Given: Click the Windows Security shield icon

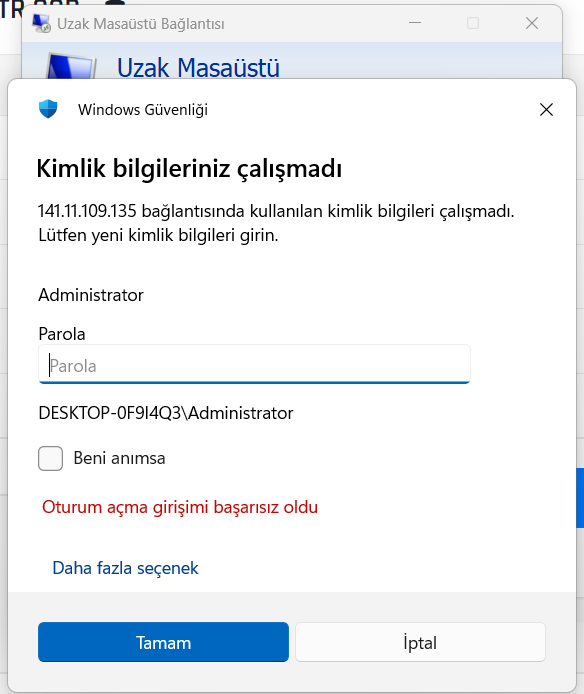Looking at the screenshot, I should (x=48, y=109).
